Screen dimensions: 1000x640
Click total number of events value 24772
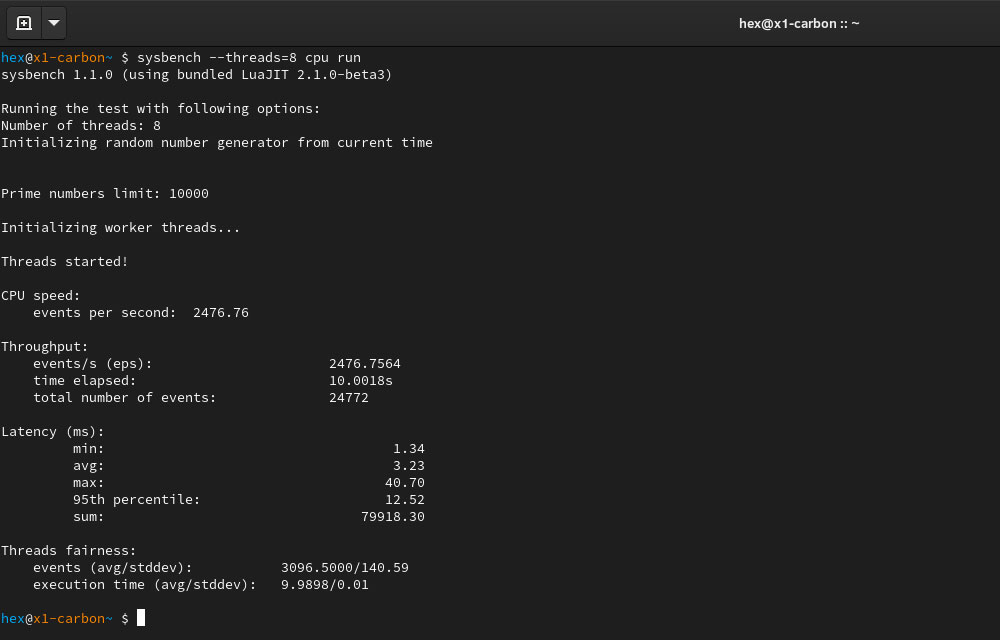pos(348,398)
